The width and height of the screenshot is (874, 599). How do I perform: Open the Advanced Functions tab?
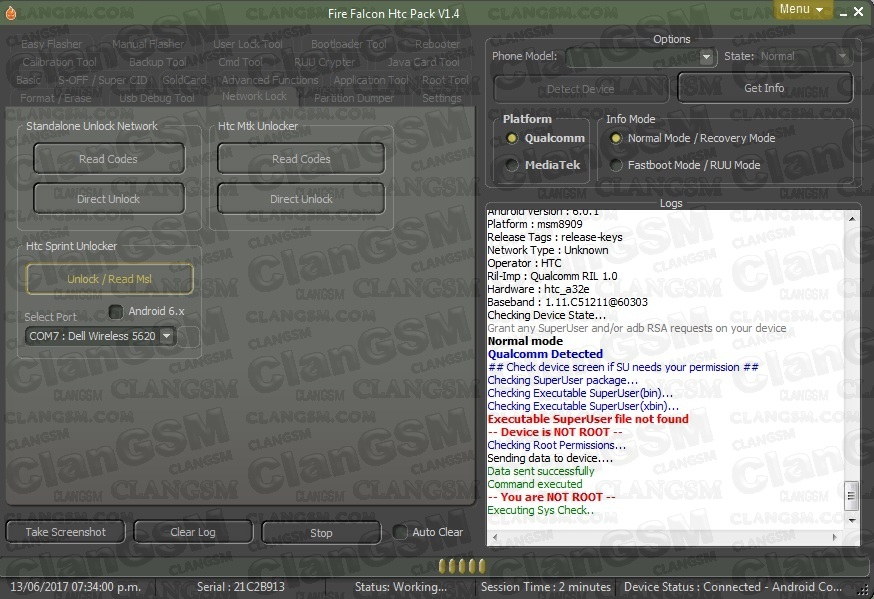coord(270,80)
